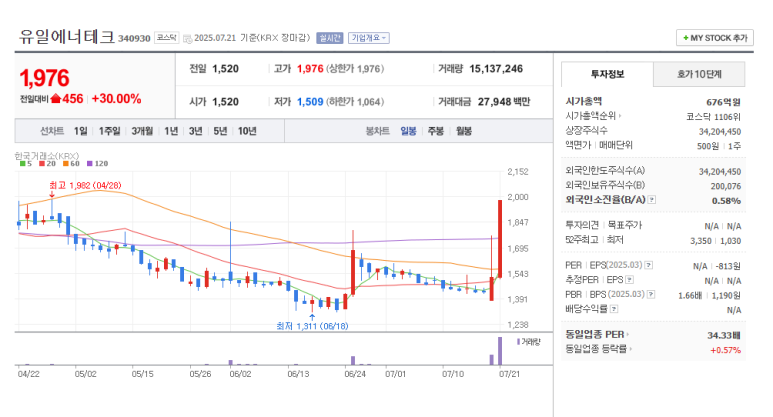Click the 34.33배 same-sector PER value
The height and width of the screenshot is (417, 773).
pos(724,335)
